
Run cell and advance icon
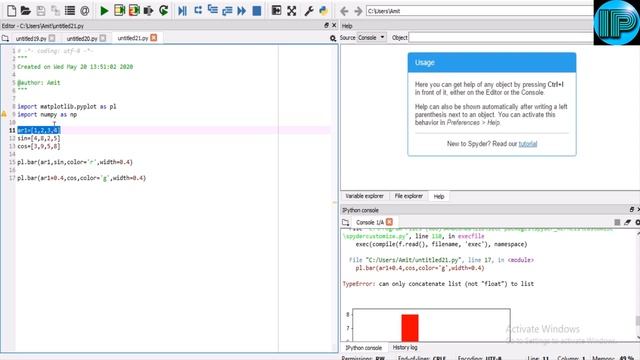tap(134, 11)
